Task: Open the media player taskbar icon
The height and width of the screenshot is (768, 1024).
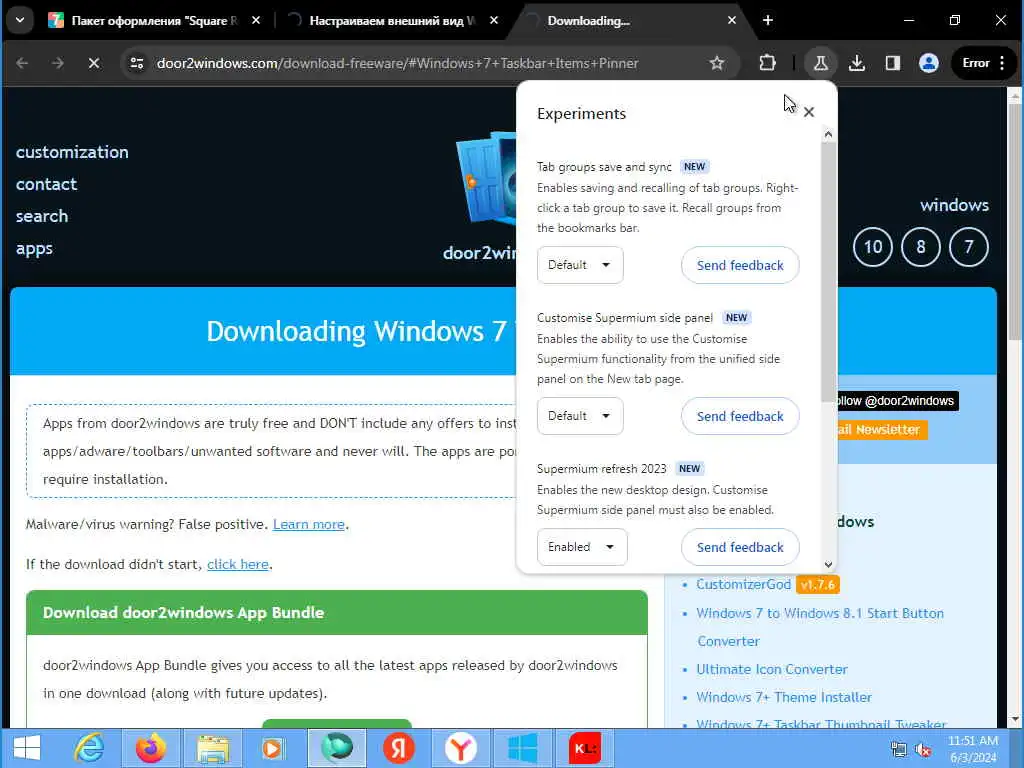Action: (273, 748)
